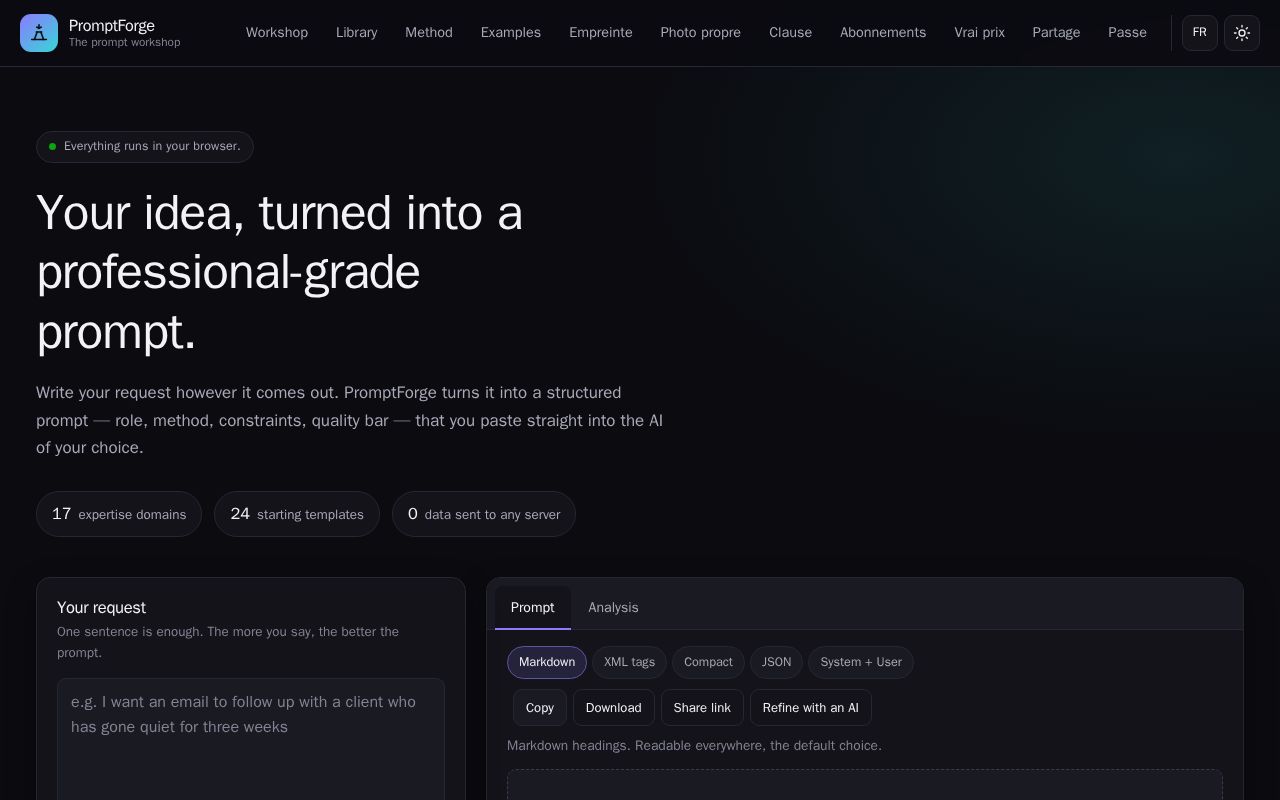Select the Compact output format
1280x800 pixels.
tap(708, 662)
